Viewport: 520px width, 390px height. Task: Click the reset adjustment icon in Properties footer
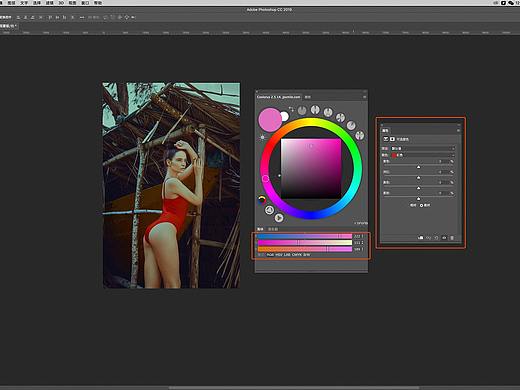(x=436, y=238)
